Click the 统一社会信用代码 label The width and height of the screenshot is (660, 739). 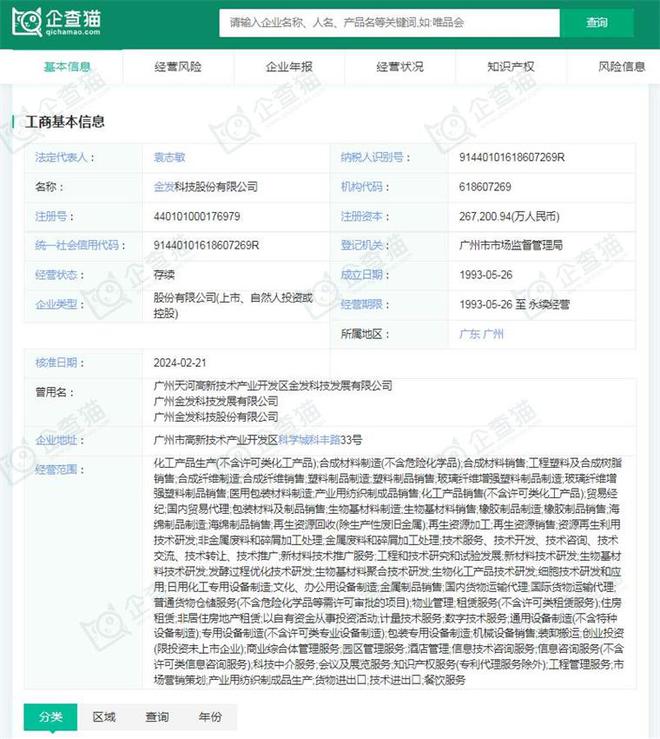coord(80,245)
